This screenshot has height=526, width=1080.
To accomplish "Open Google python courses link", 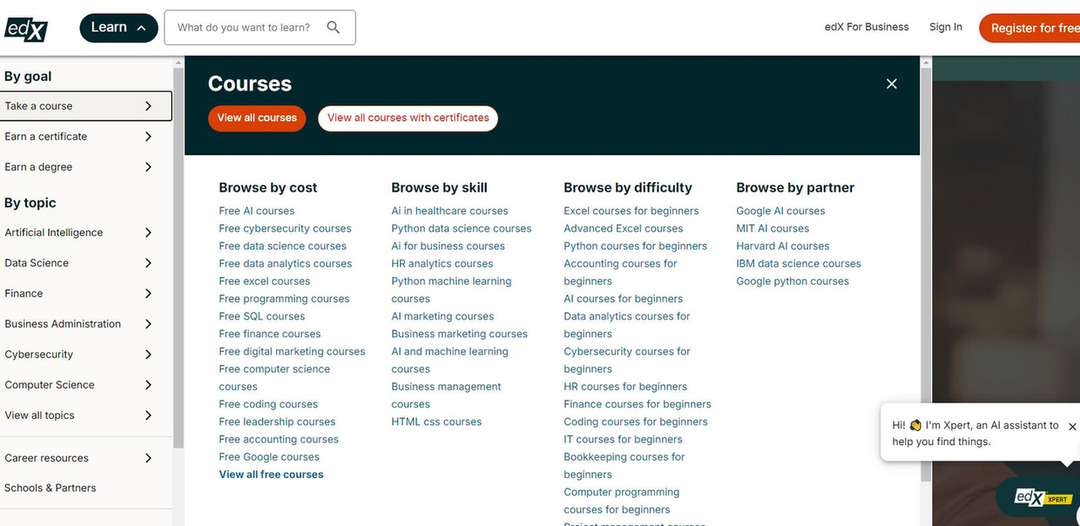I will [793, 281].
